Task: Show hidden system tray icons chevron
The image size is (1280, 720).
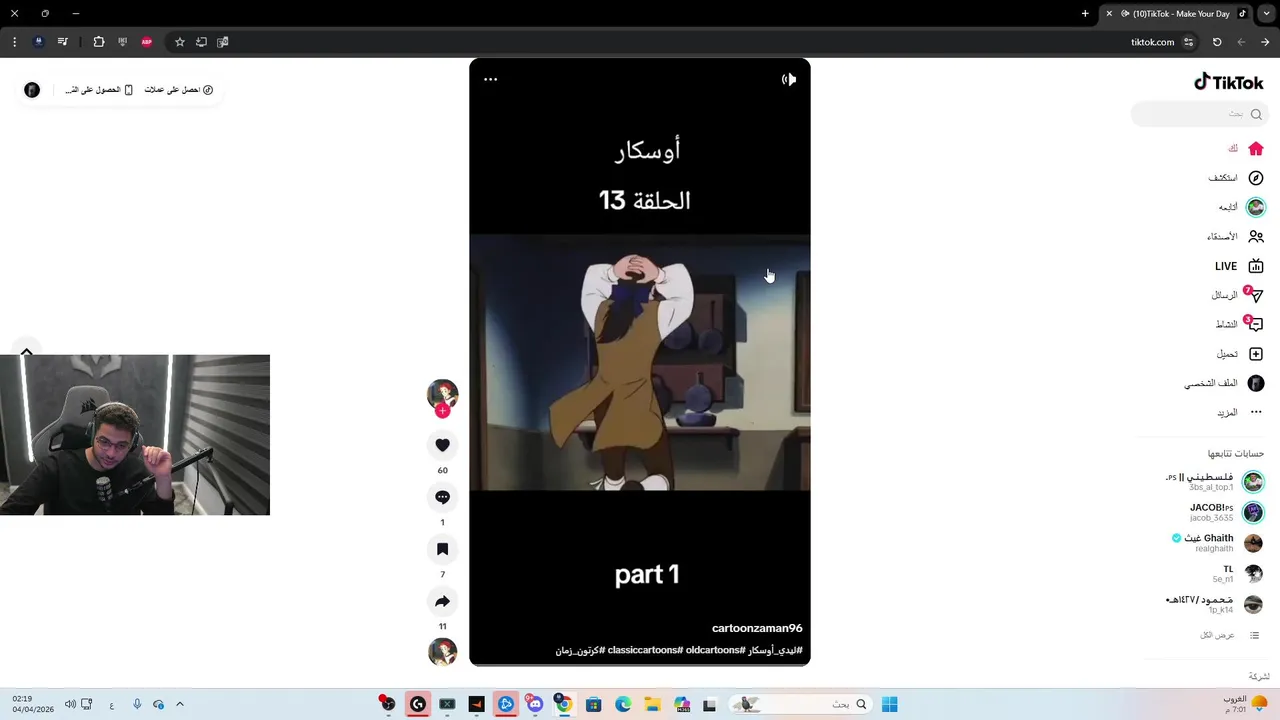Action: [180, 704]
